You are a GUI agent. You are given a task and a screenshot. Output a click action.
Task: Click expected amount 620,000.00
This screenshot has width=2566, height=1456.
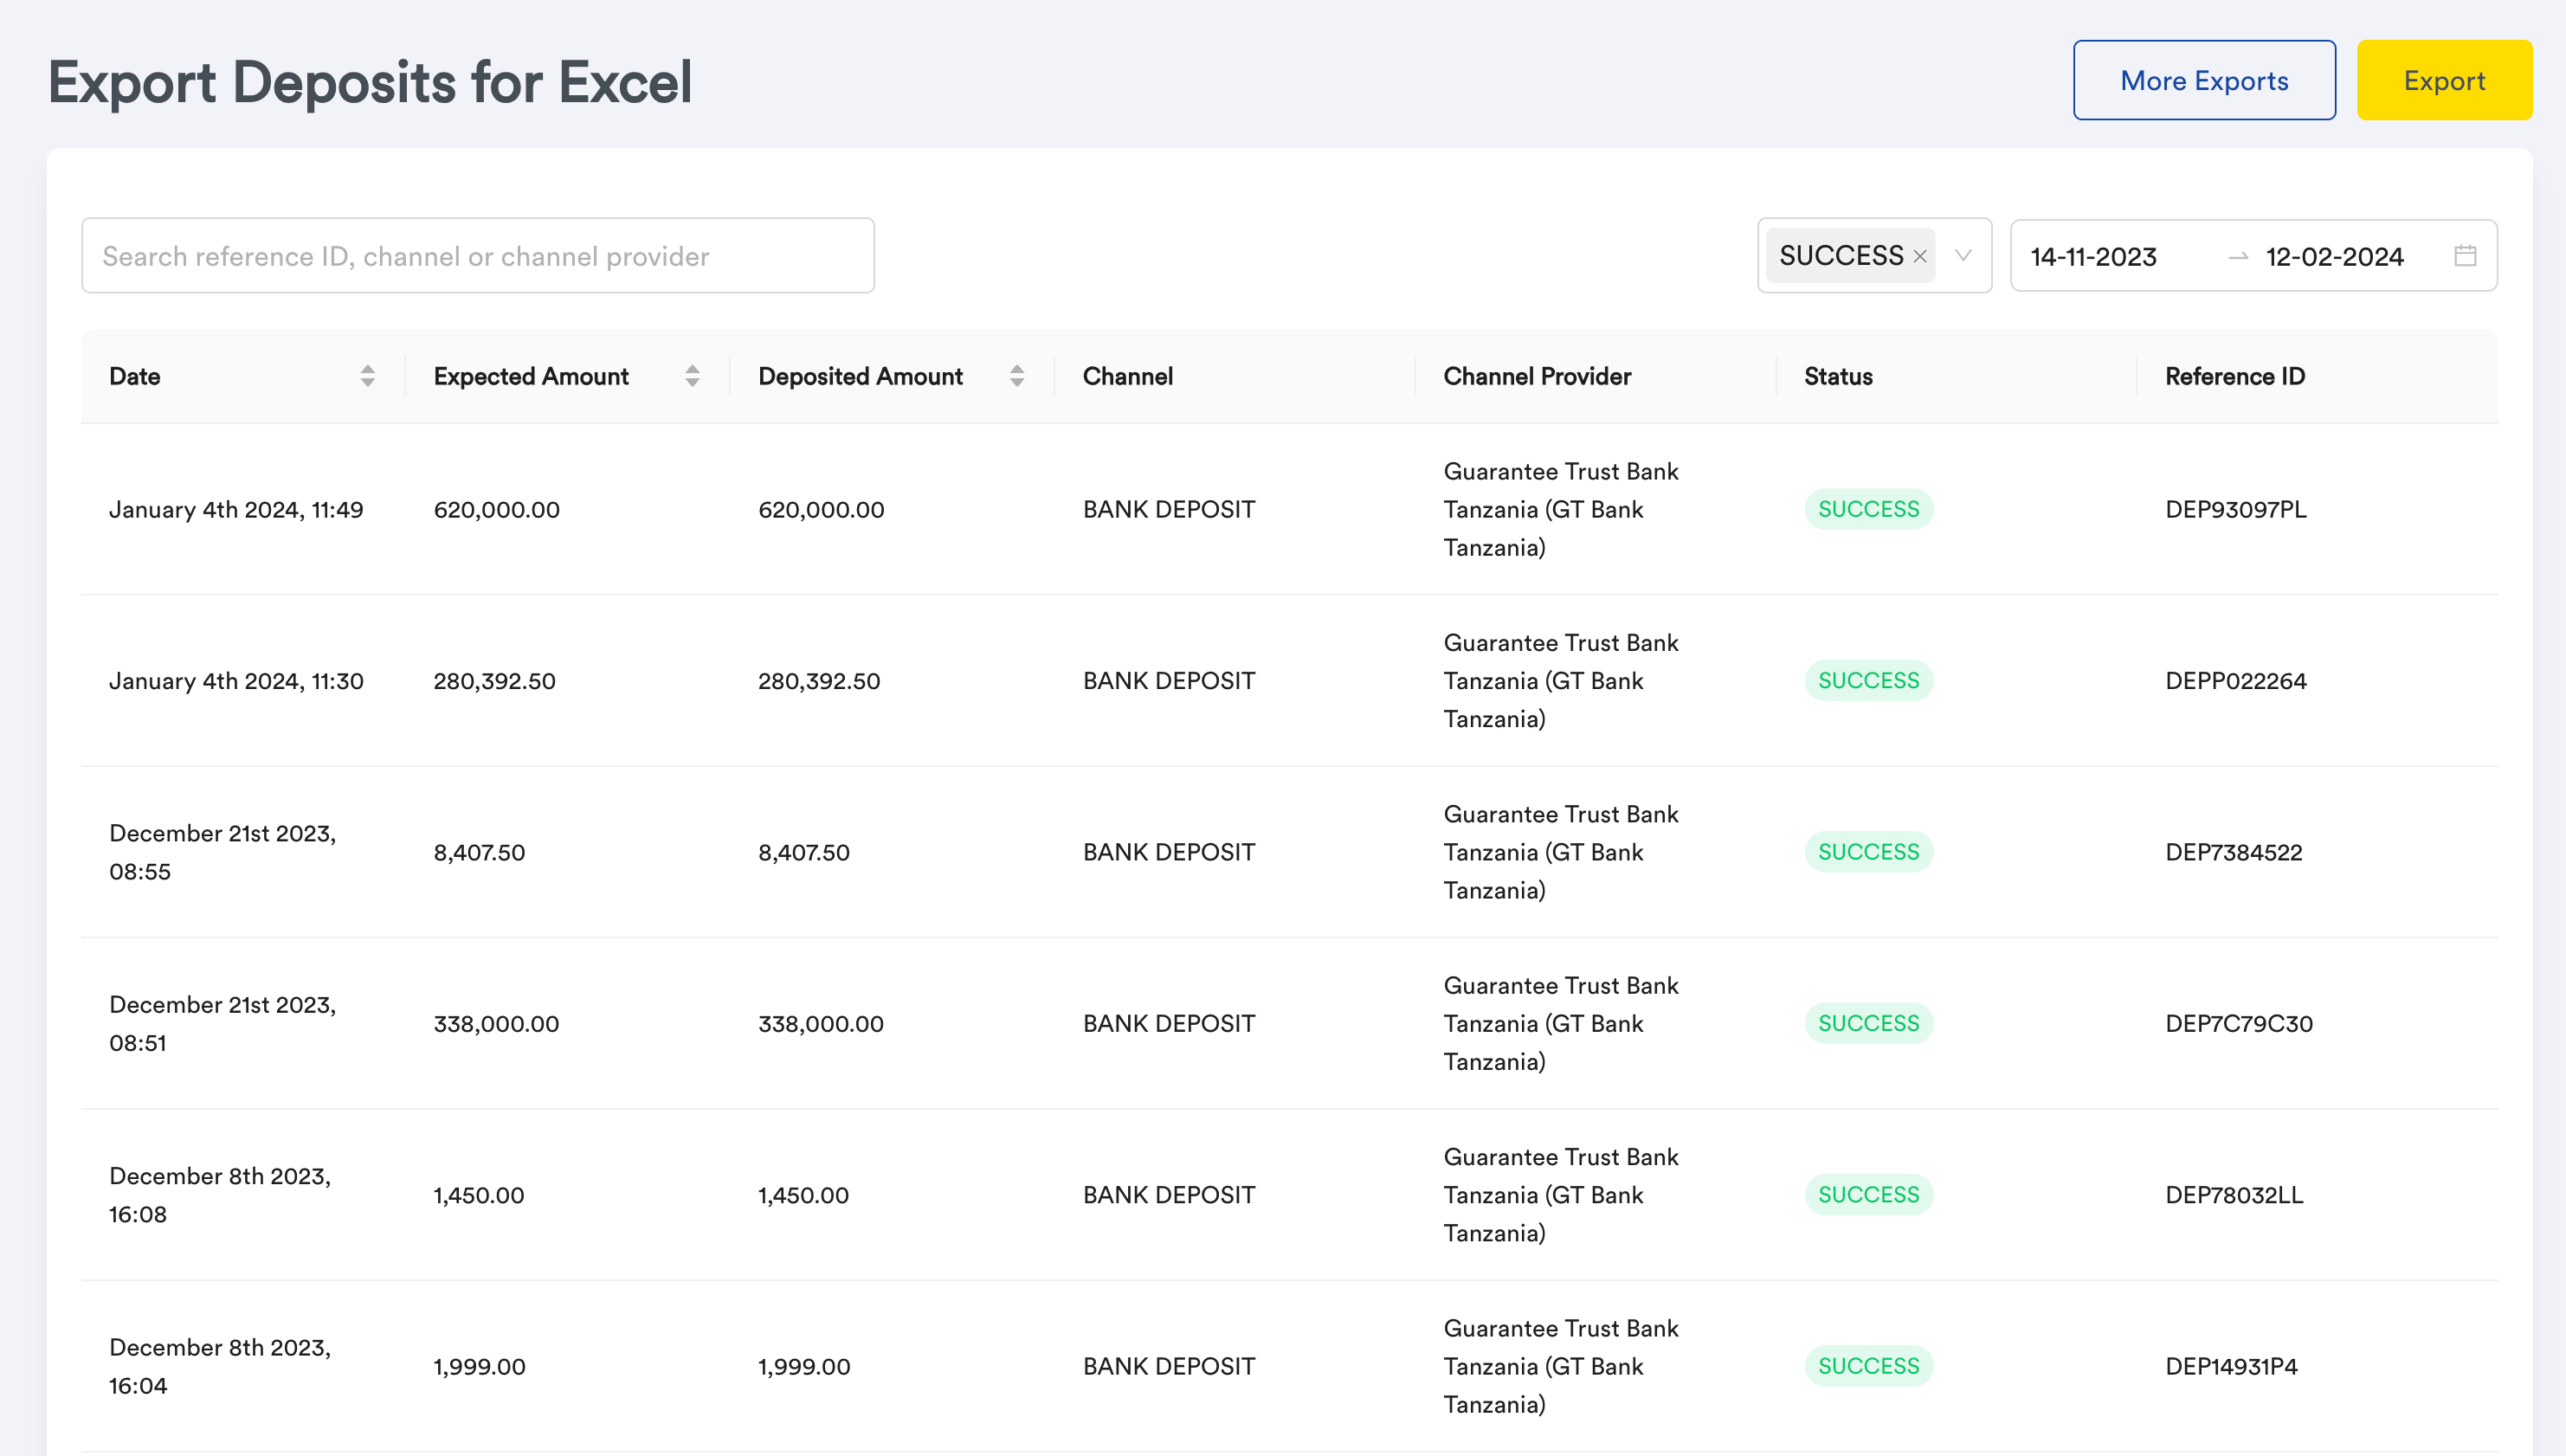[496, 509]
